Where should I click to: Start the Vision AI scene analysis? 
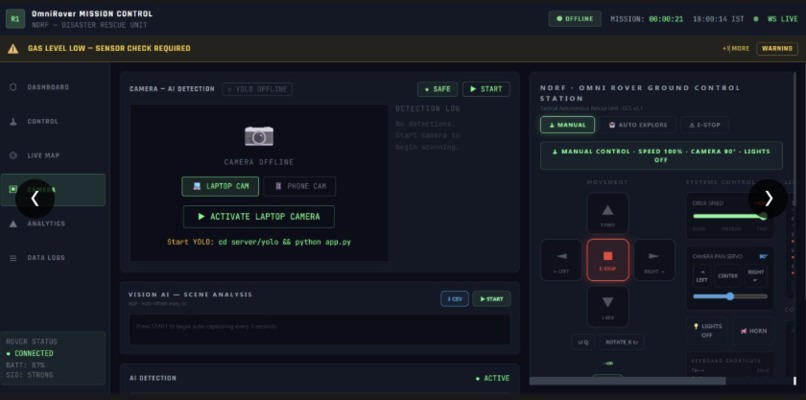(491, 299)
